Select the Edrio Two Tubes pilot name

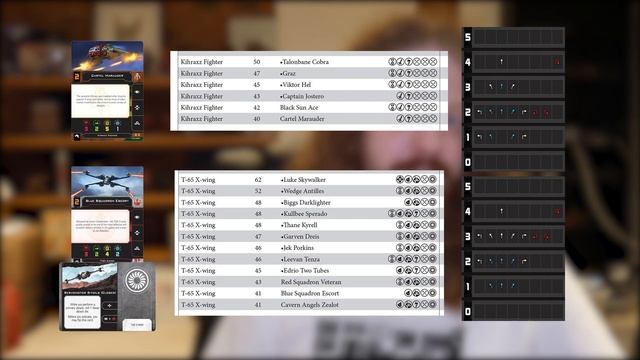(x=305, y=271)
